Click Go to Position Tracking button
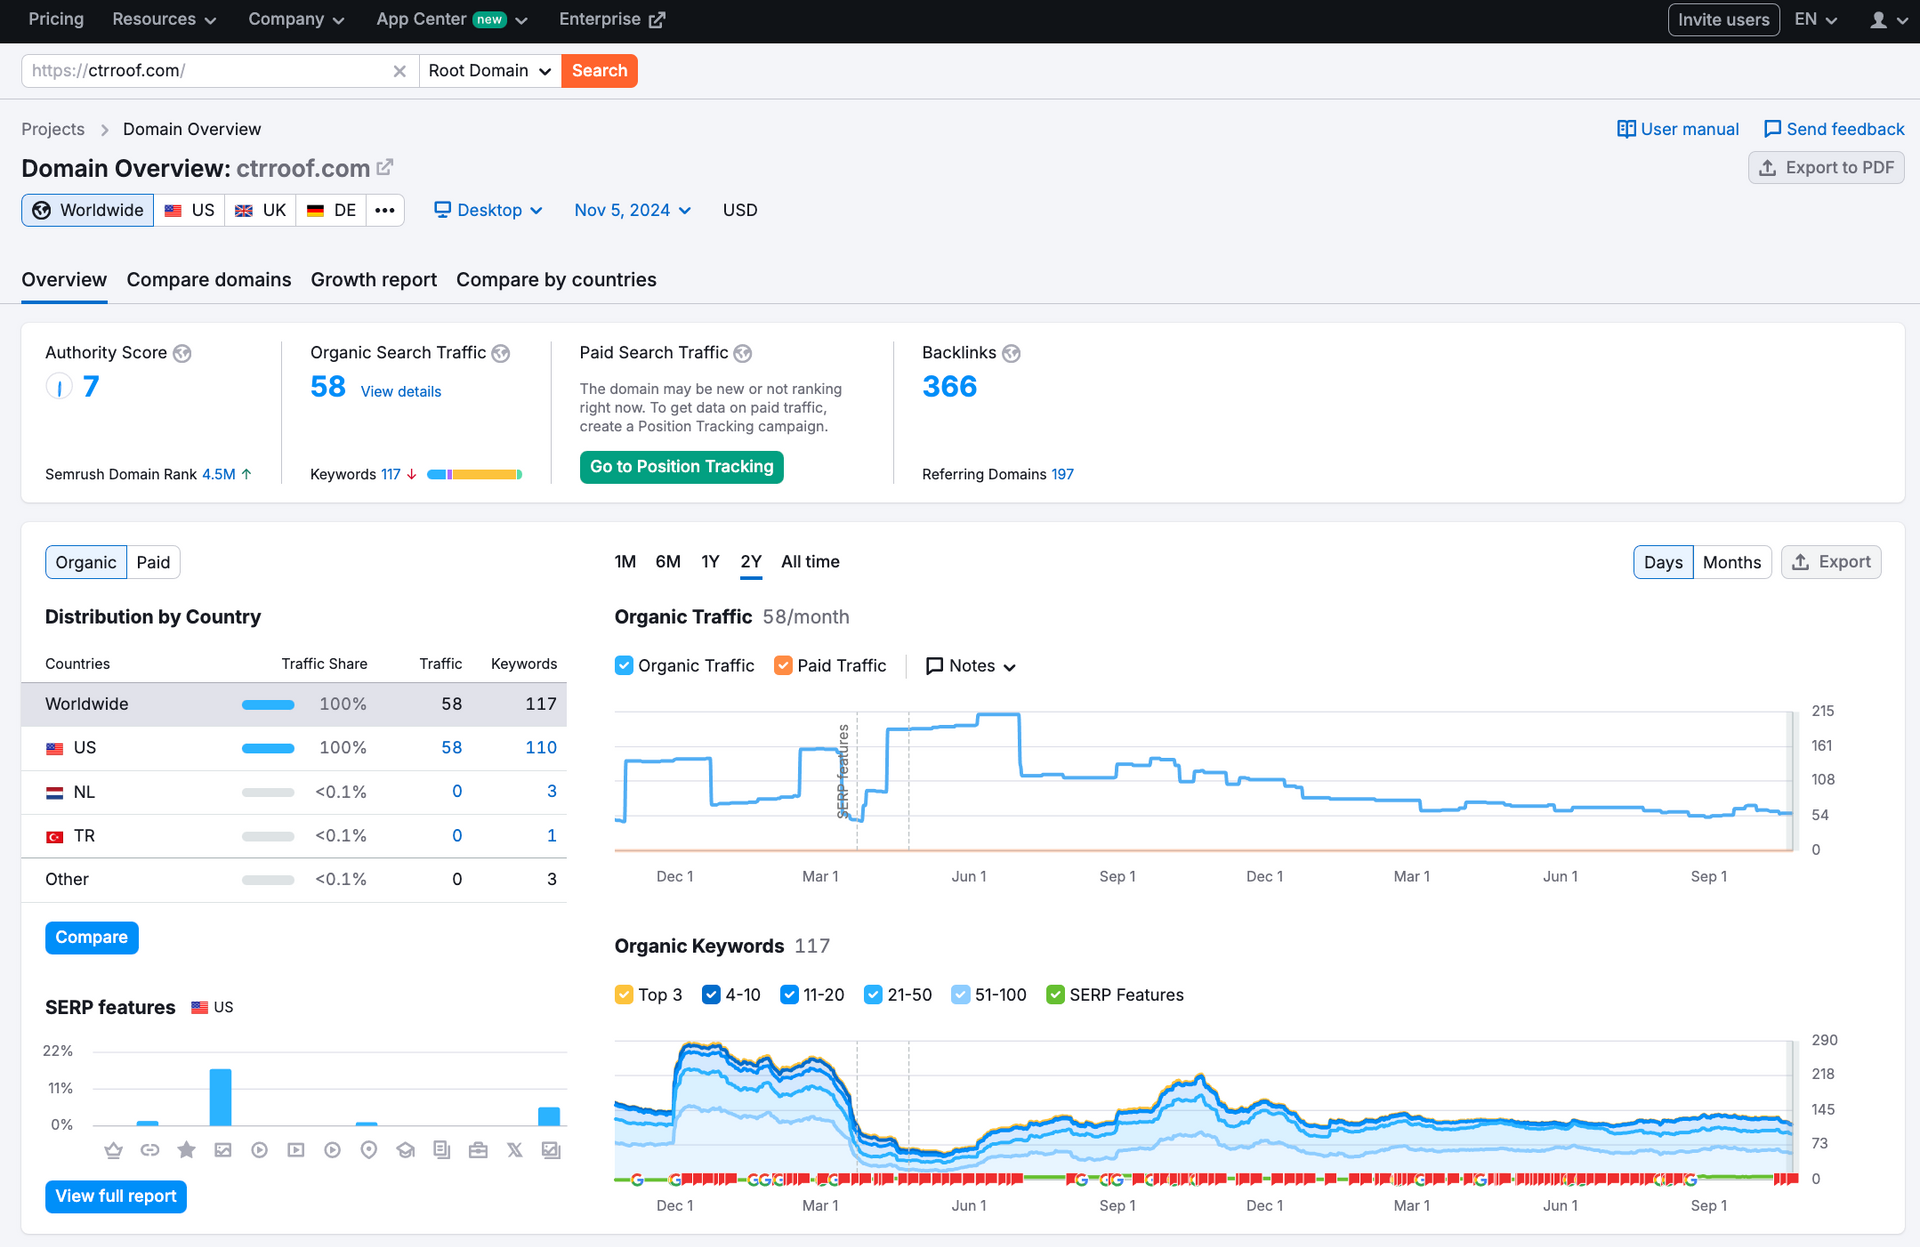The image size is (1920, 1247). (x=682, y=467)
